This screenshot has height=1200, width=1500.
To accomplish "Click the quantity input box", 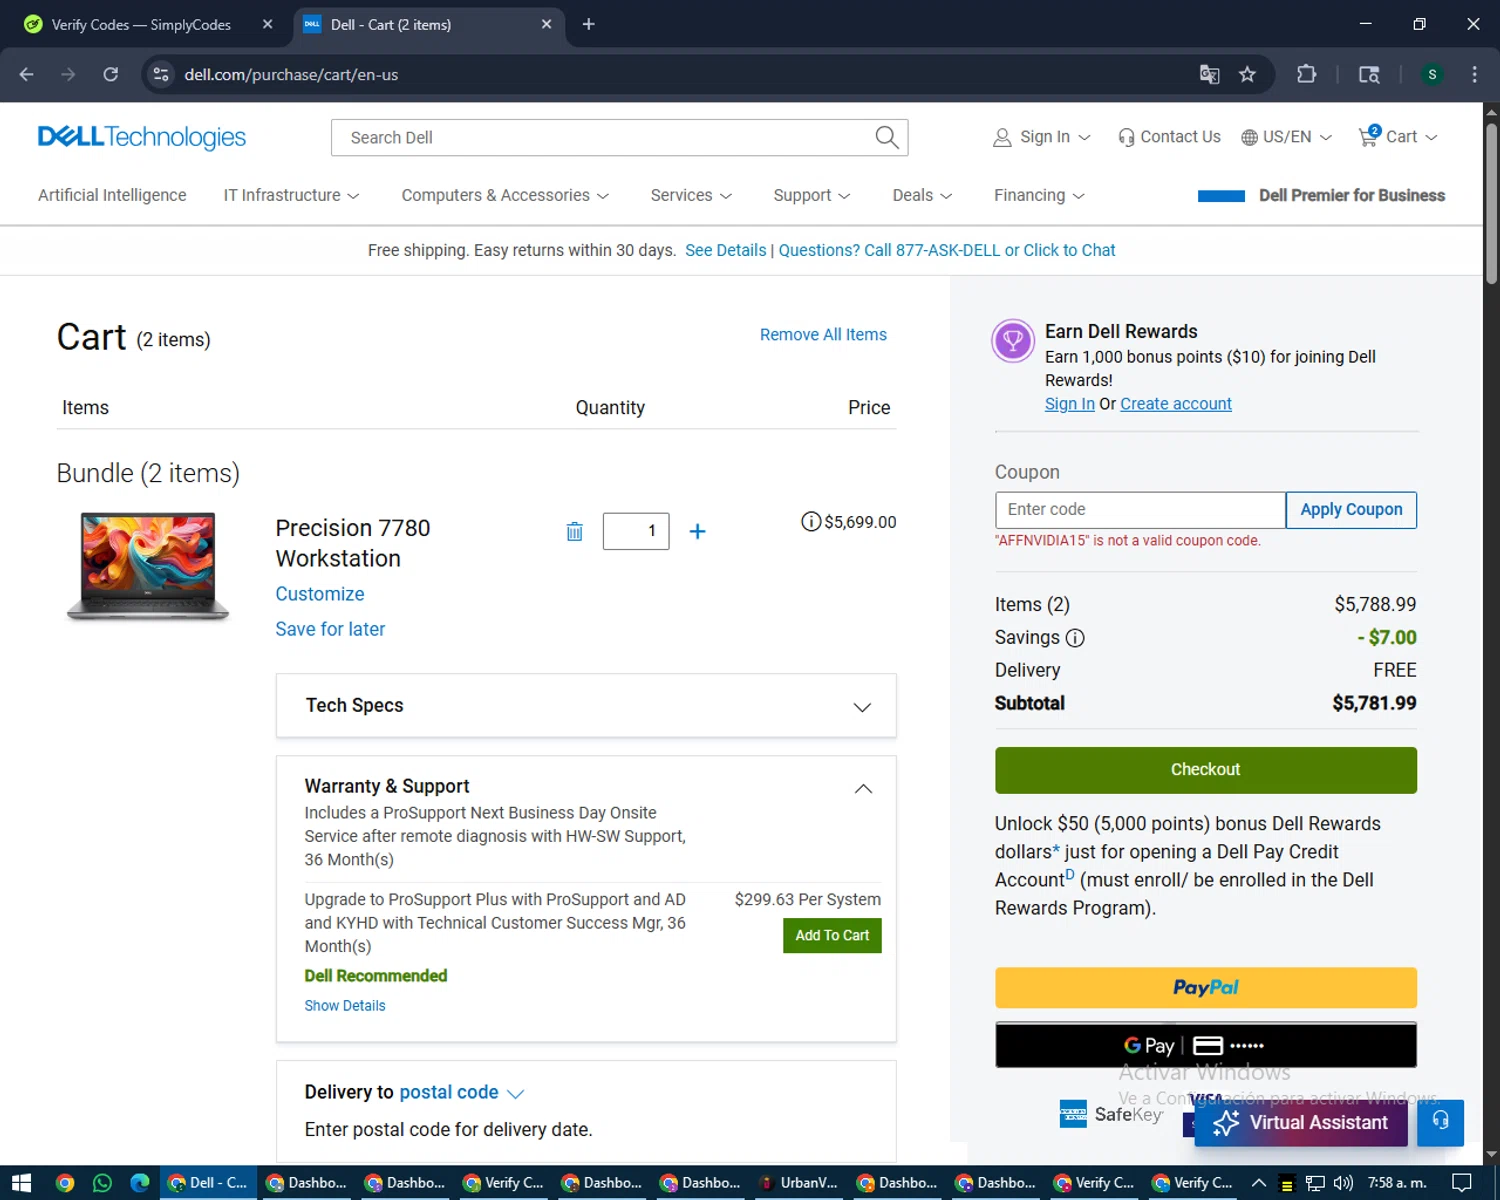I will click(x=636, y=531).
